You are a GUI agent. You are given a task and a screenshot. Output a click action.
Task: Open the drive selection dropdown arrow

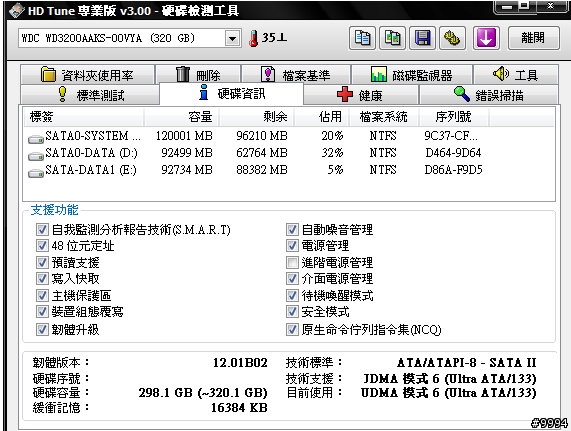(232, 38)
